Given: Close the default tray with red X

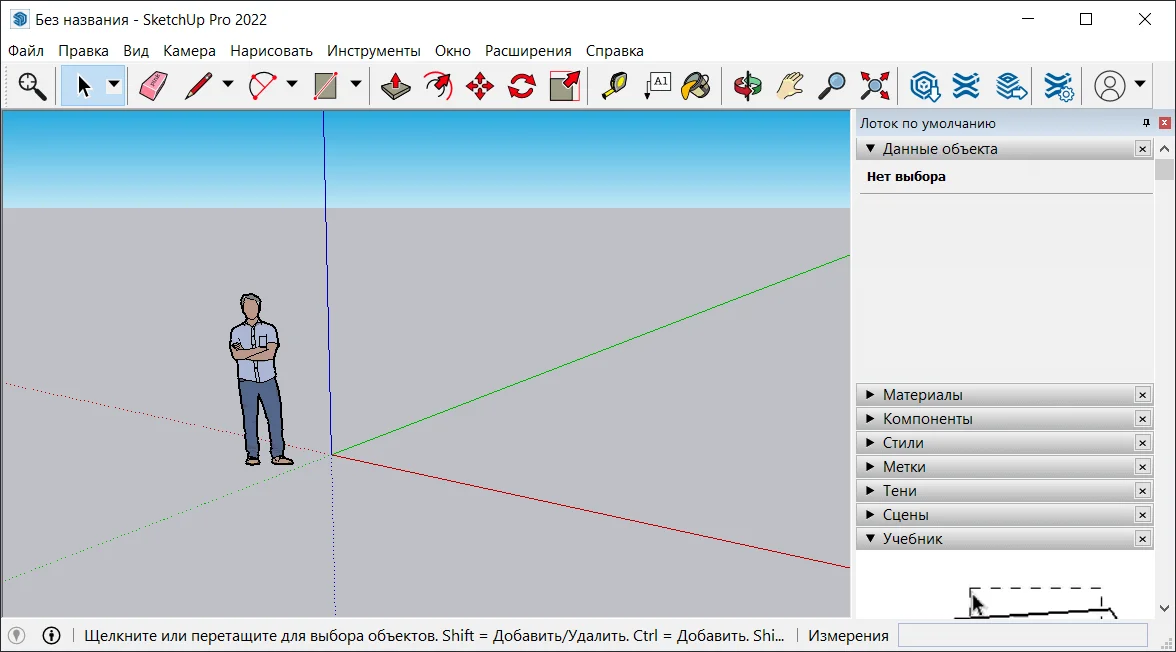Looking at the screenshot, I should 1165,122.
